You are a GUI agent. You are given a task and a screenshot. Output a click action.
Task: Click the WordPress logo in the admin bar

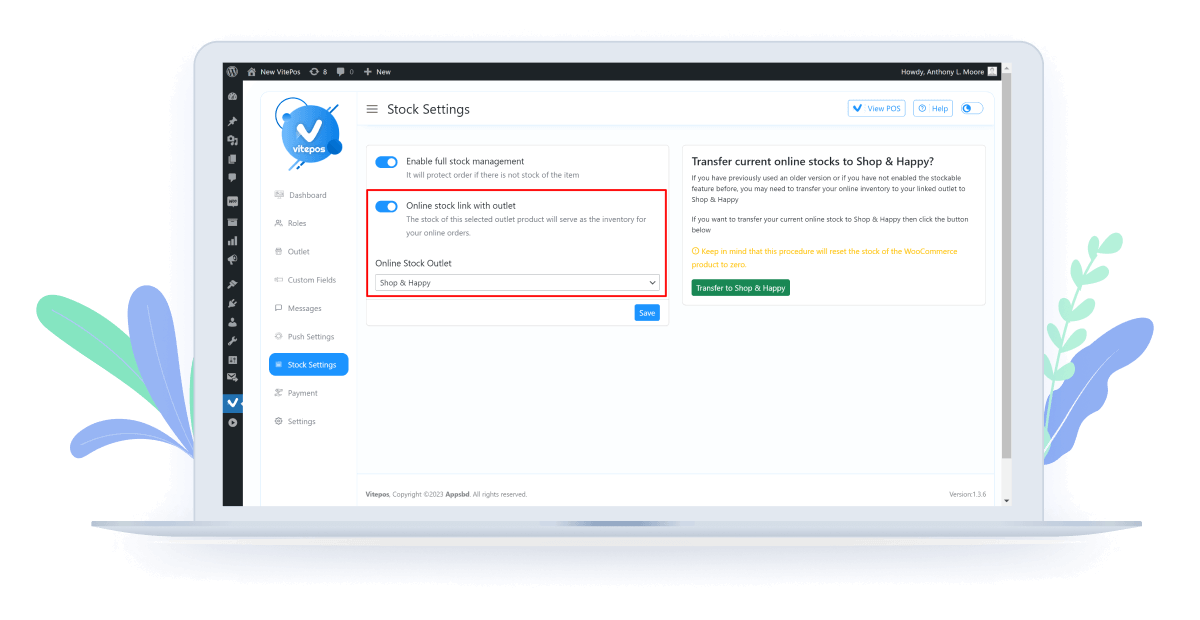pyautogui.click(x=232, y=72)
